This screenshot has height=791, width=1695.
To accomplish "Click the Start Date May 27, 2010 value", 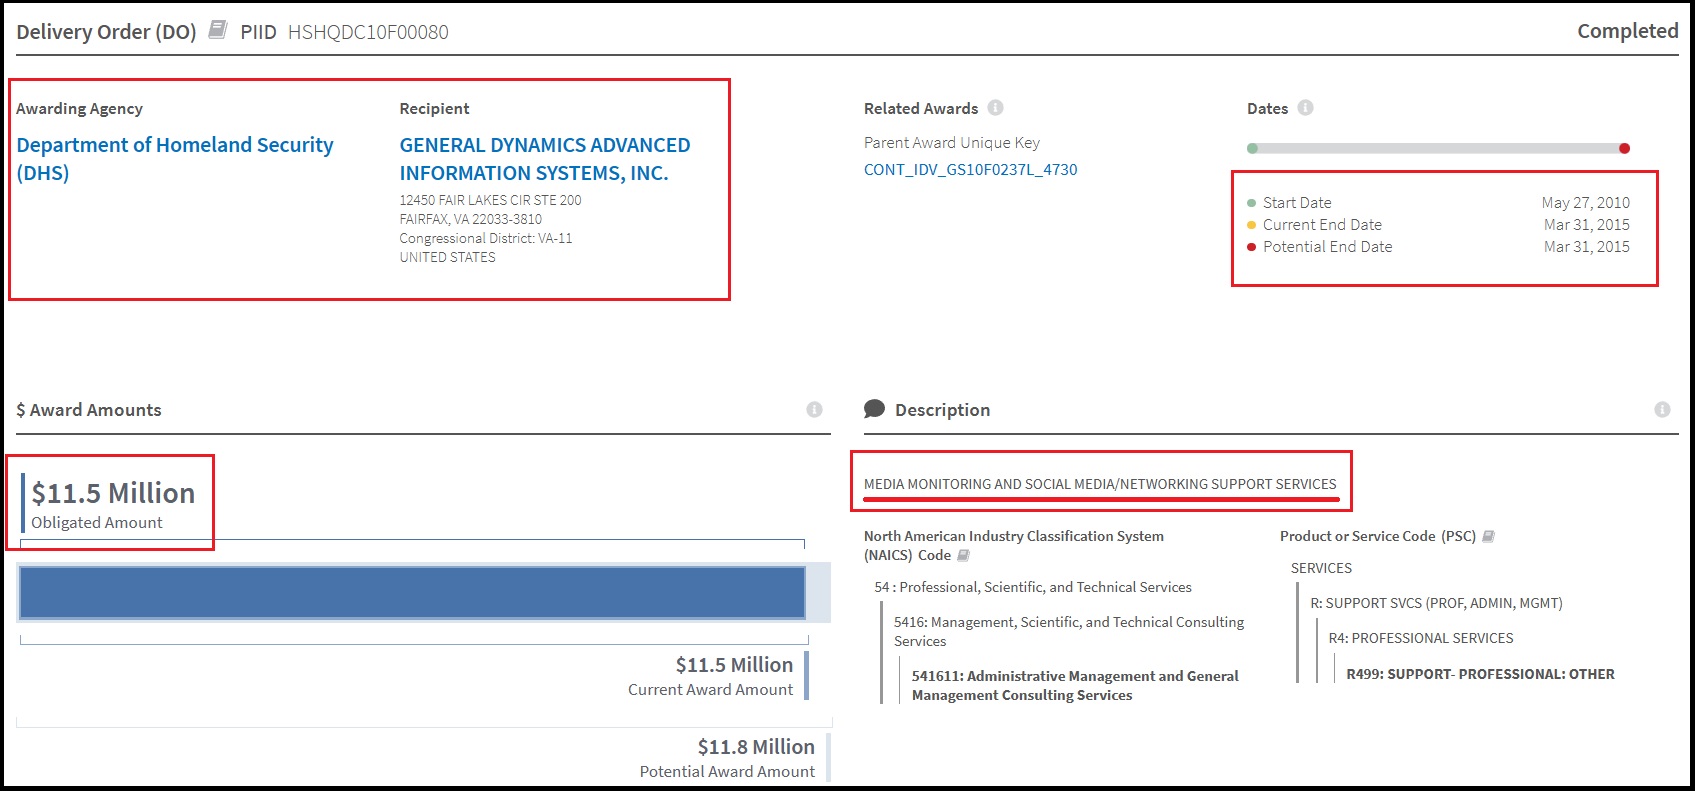I will pyautogui.click(x=1586, y=202).
